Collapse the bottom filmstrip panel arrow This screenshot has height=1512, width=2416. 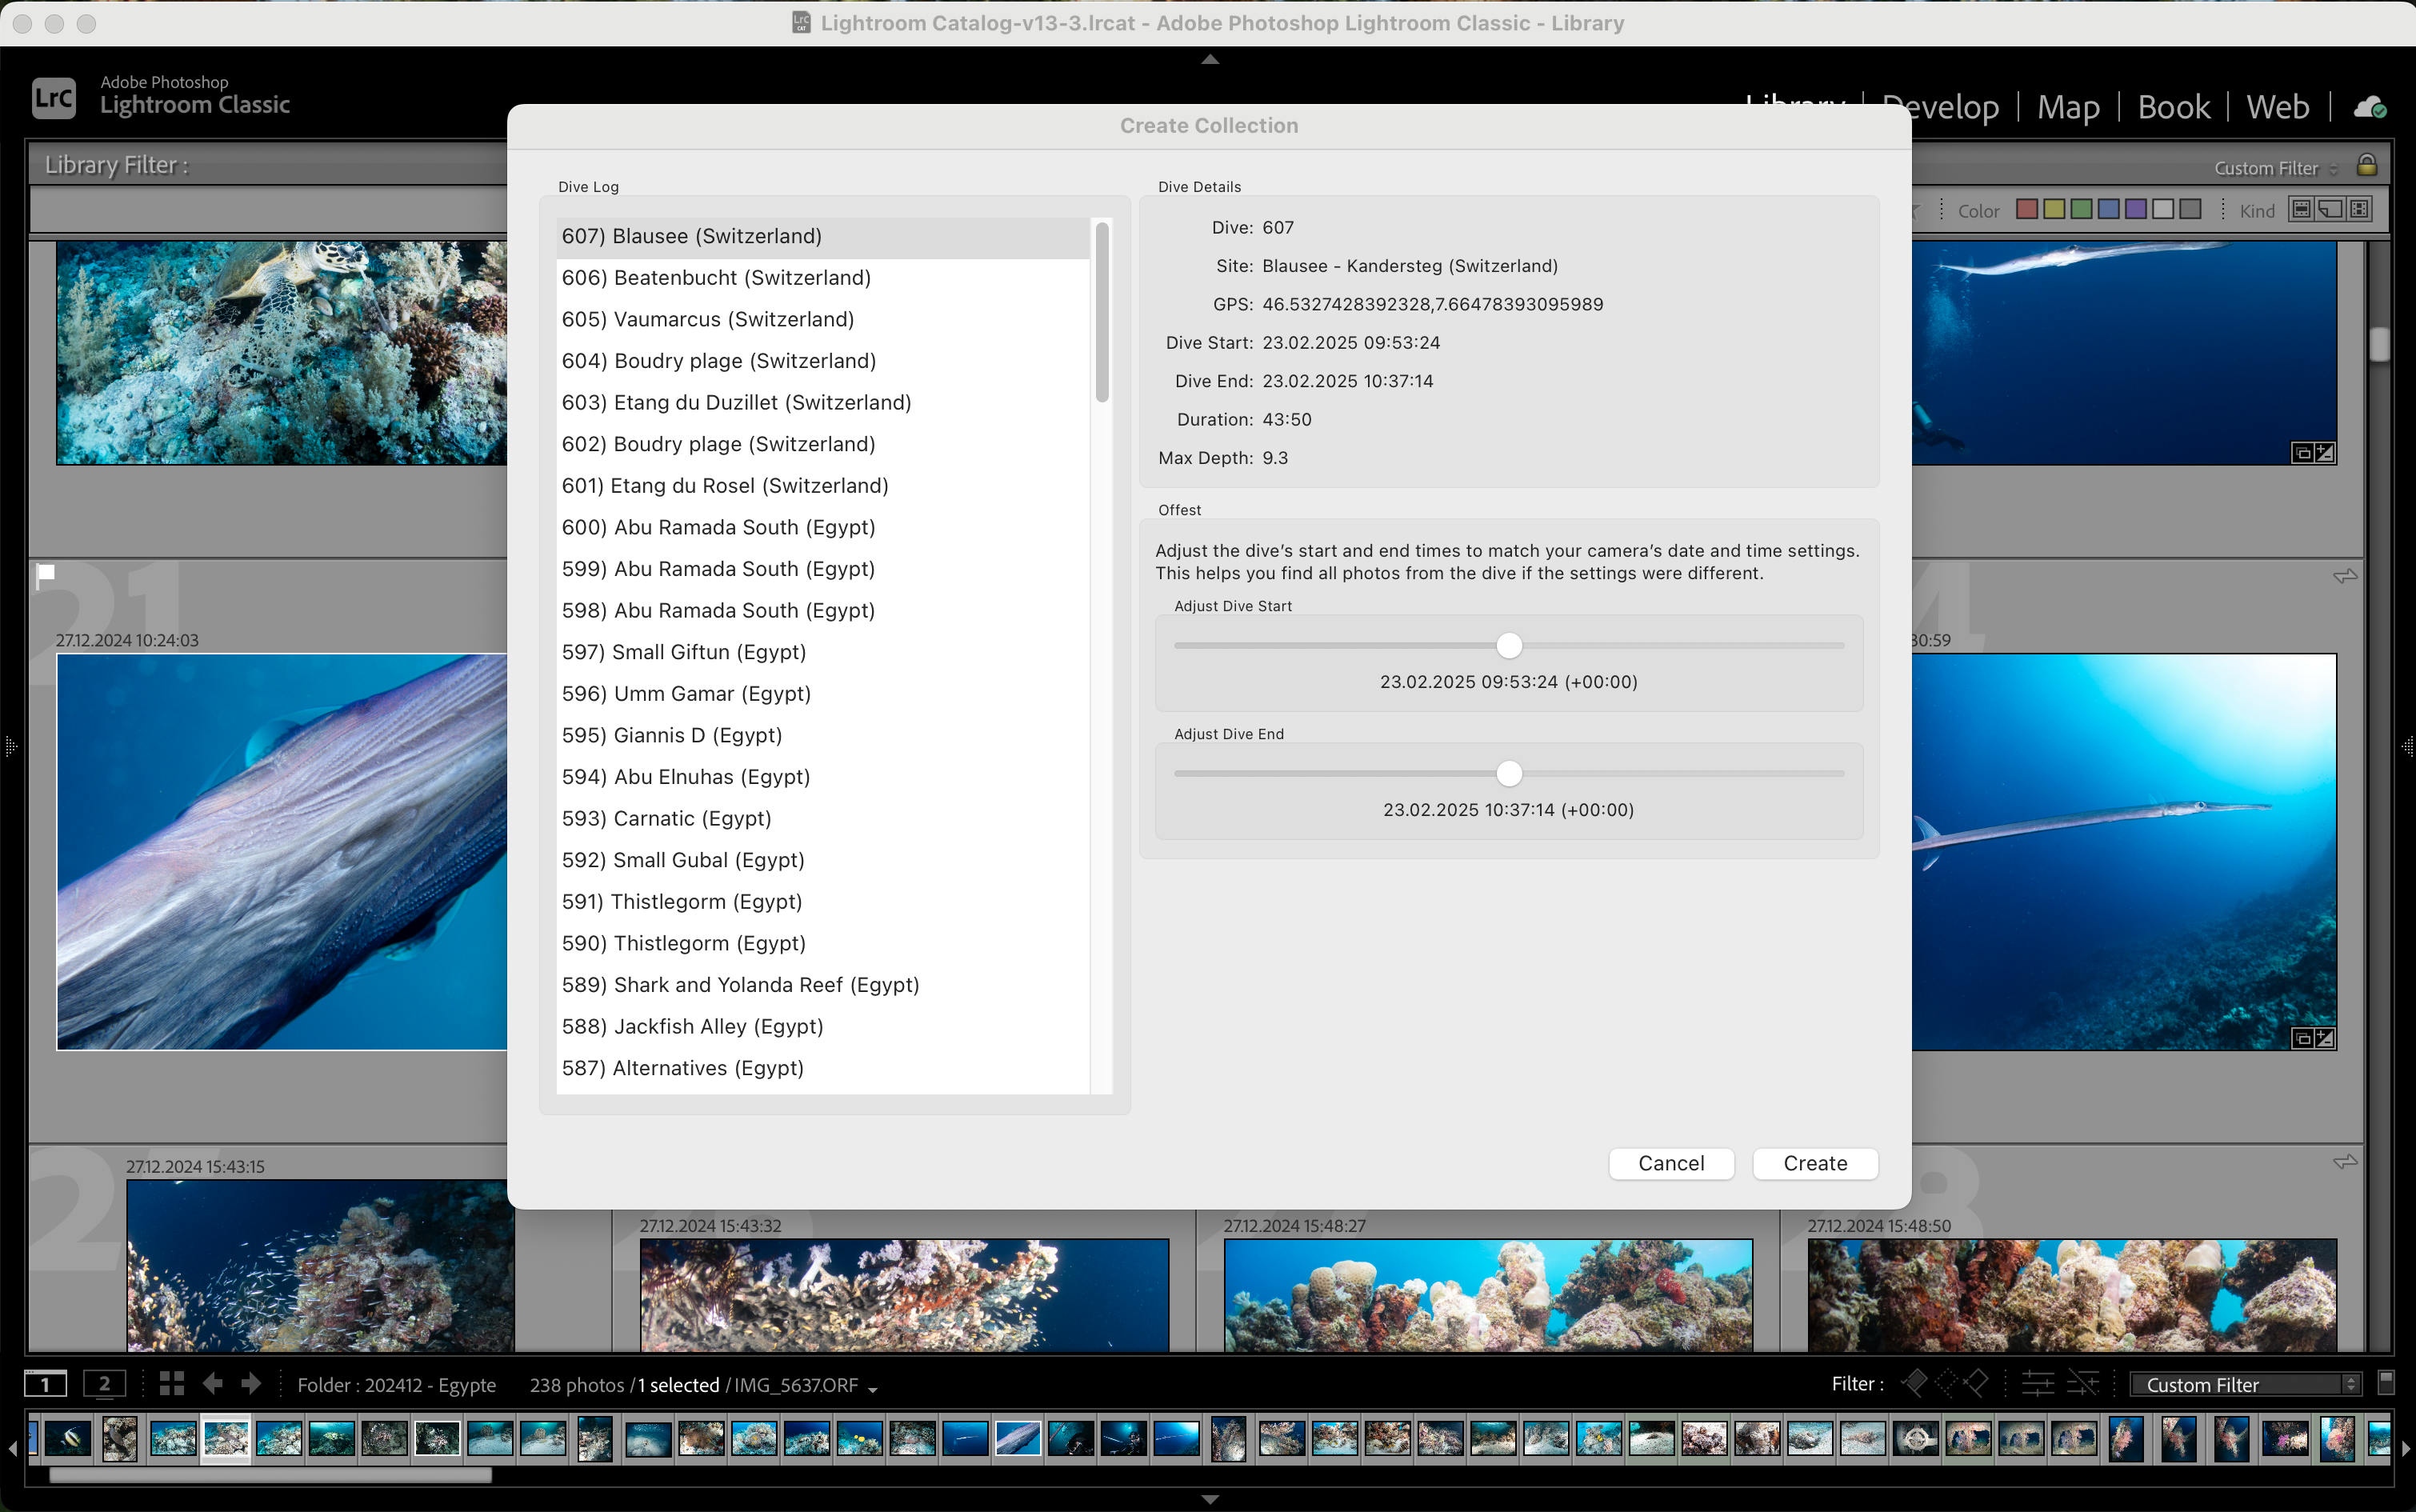coord(1210,1499)
